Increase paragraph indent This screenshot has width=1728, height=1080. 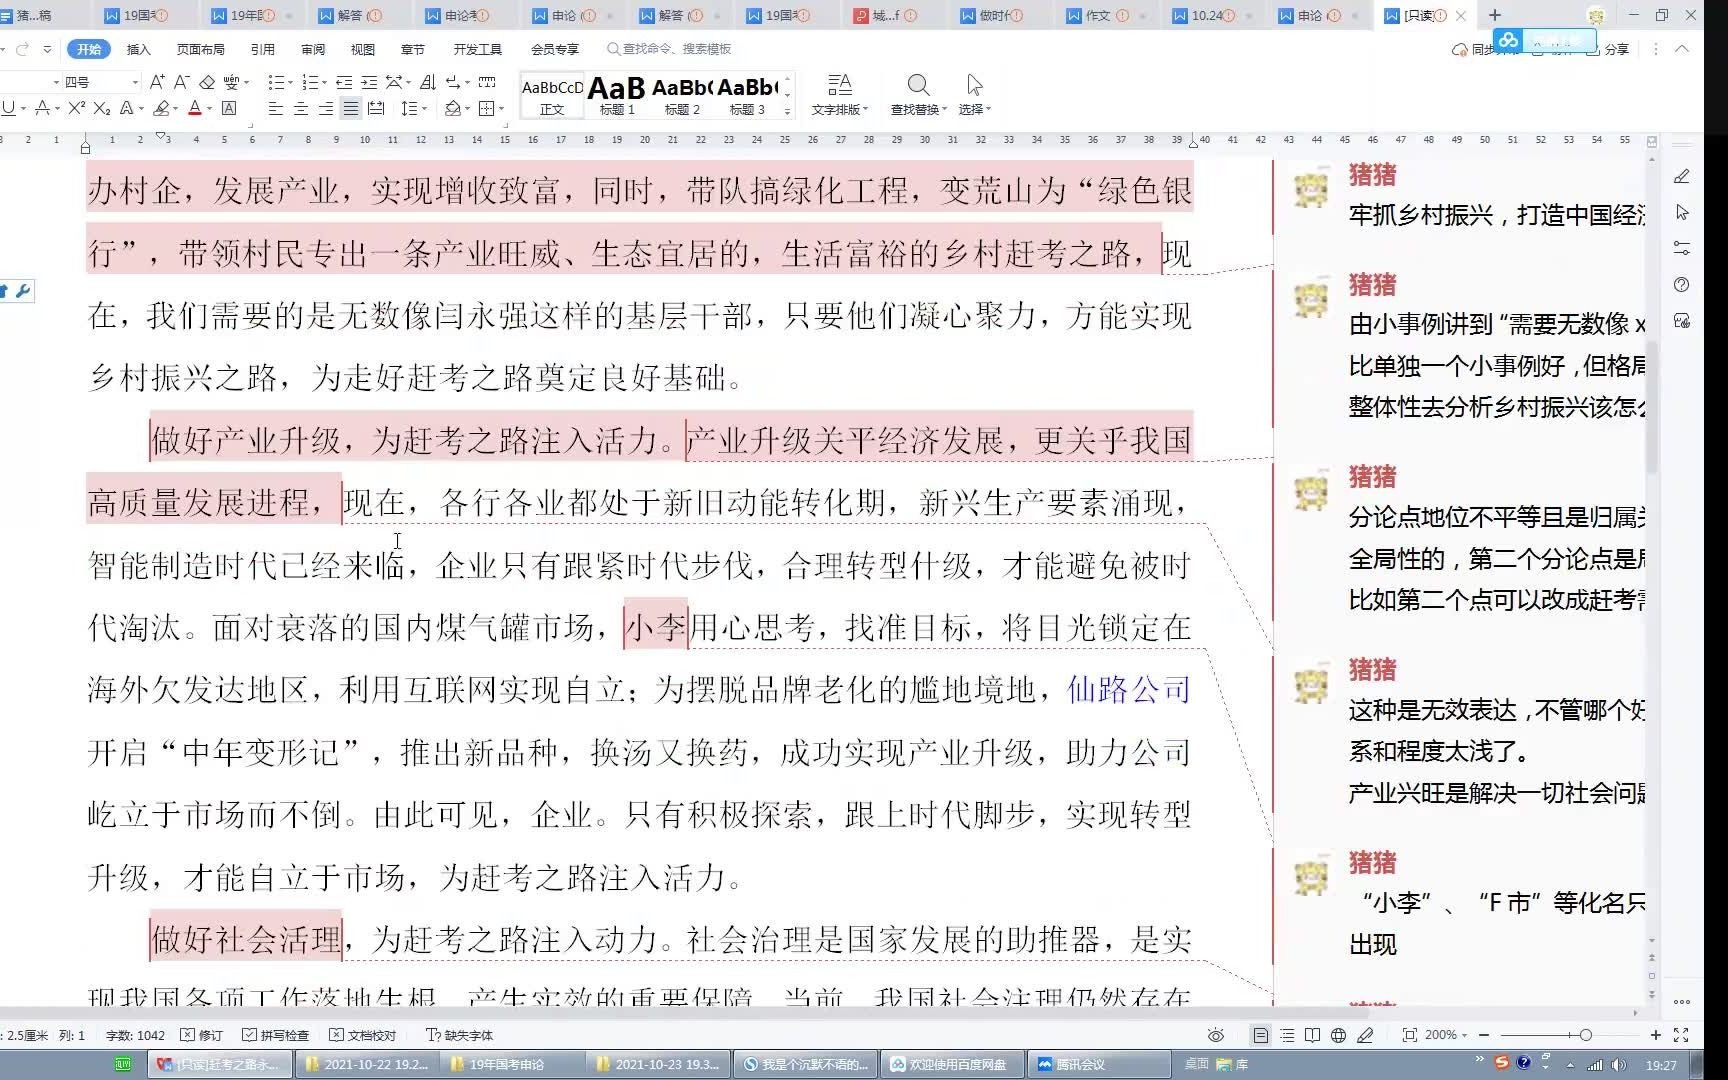[369, 82]
